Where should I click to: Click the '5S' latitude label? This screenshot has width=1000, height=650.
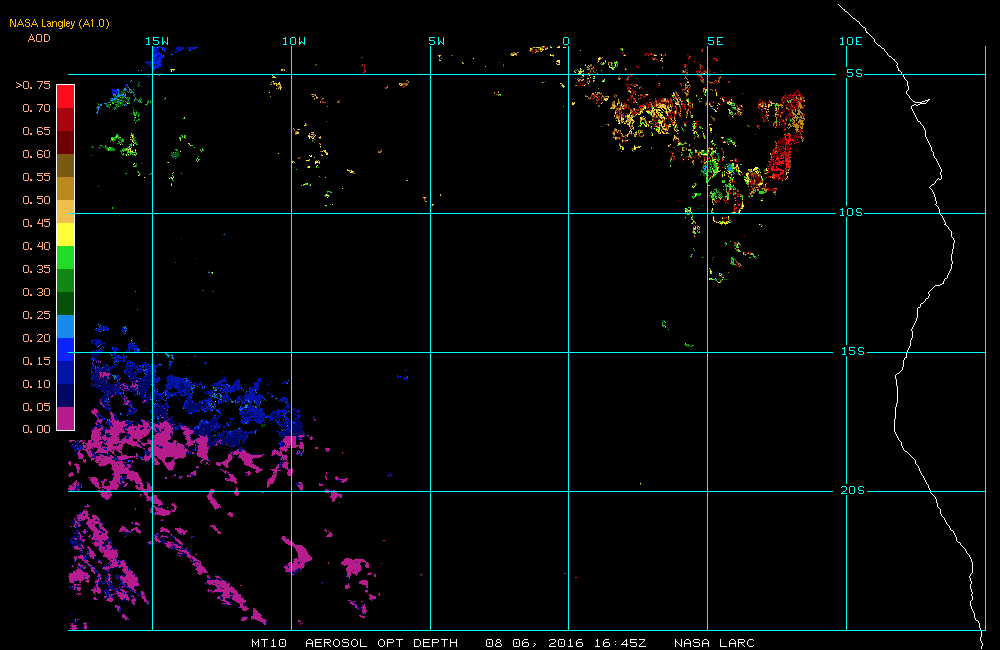point(855,73)
